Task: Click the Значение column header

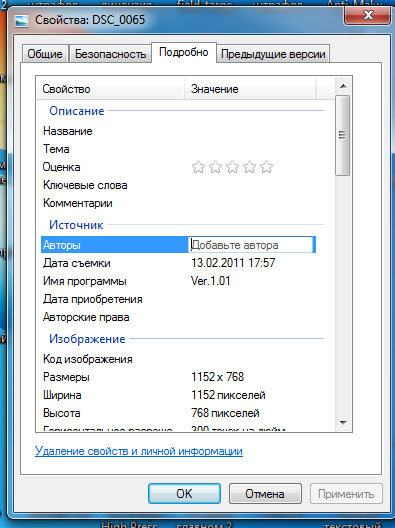Action: click(x=250, y=89)
